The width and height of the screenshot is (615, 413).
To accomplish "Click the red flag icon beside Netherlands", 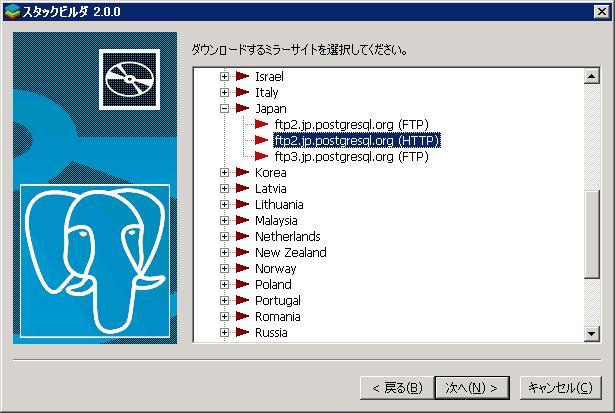I will coord(242,236).
